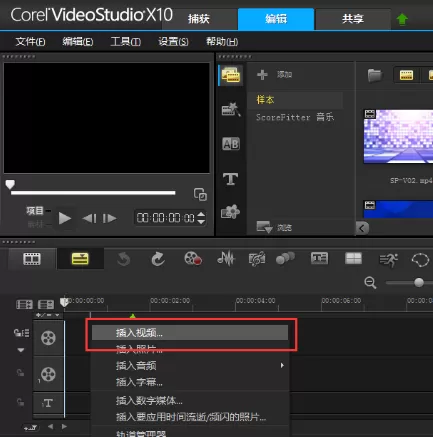Click the import media folder icon

point(375,75)
